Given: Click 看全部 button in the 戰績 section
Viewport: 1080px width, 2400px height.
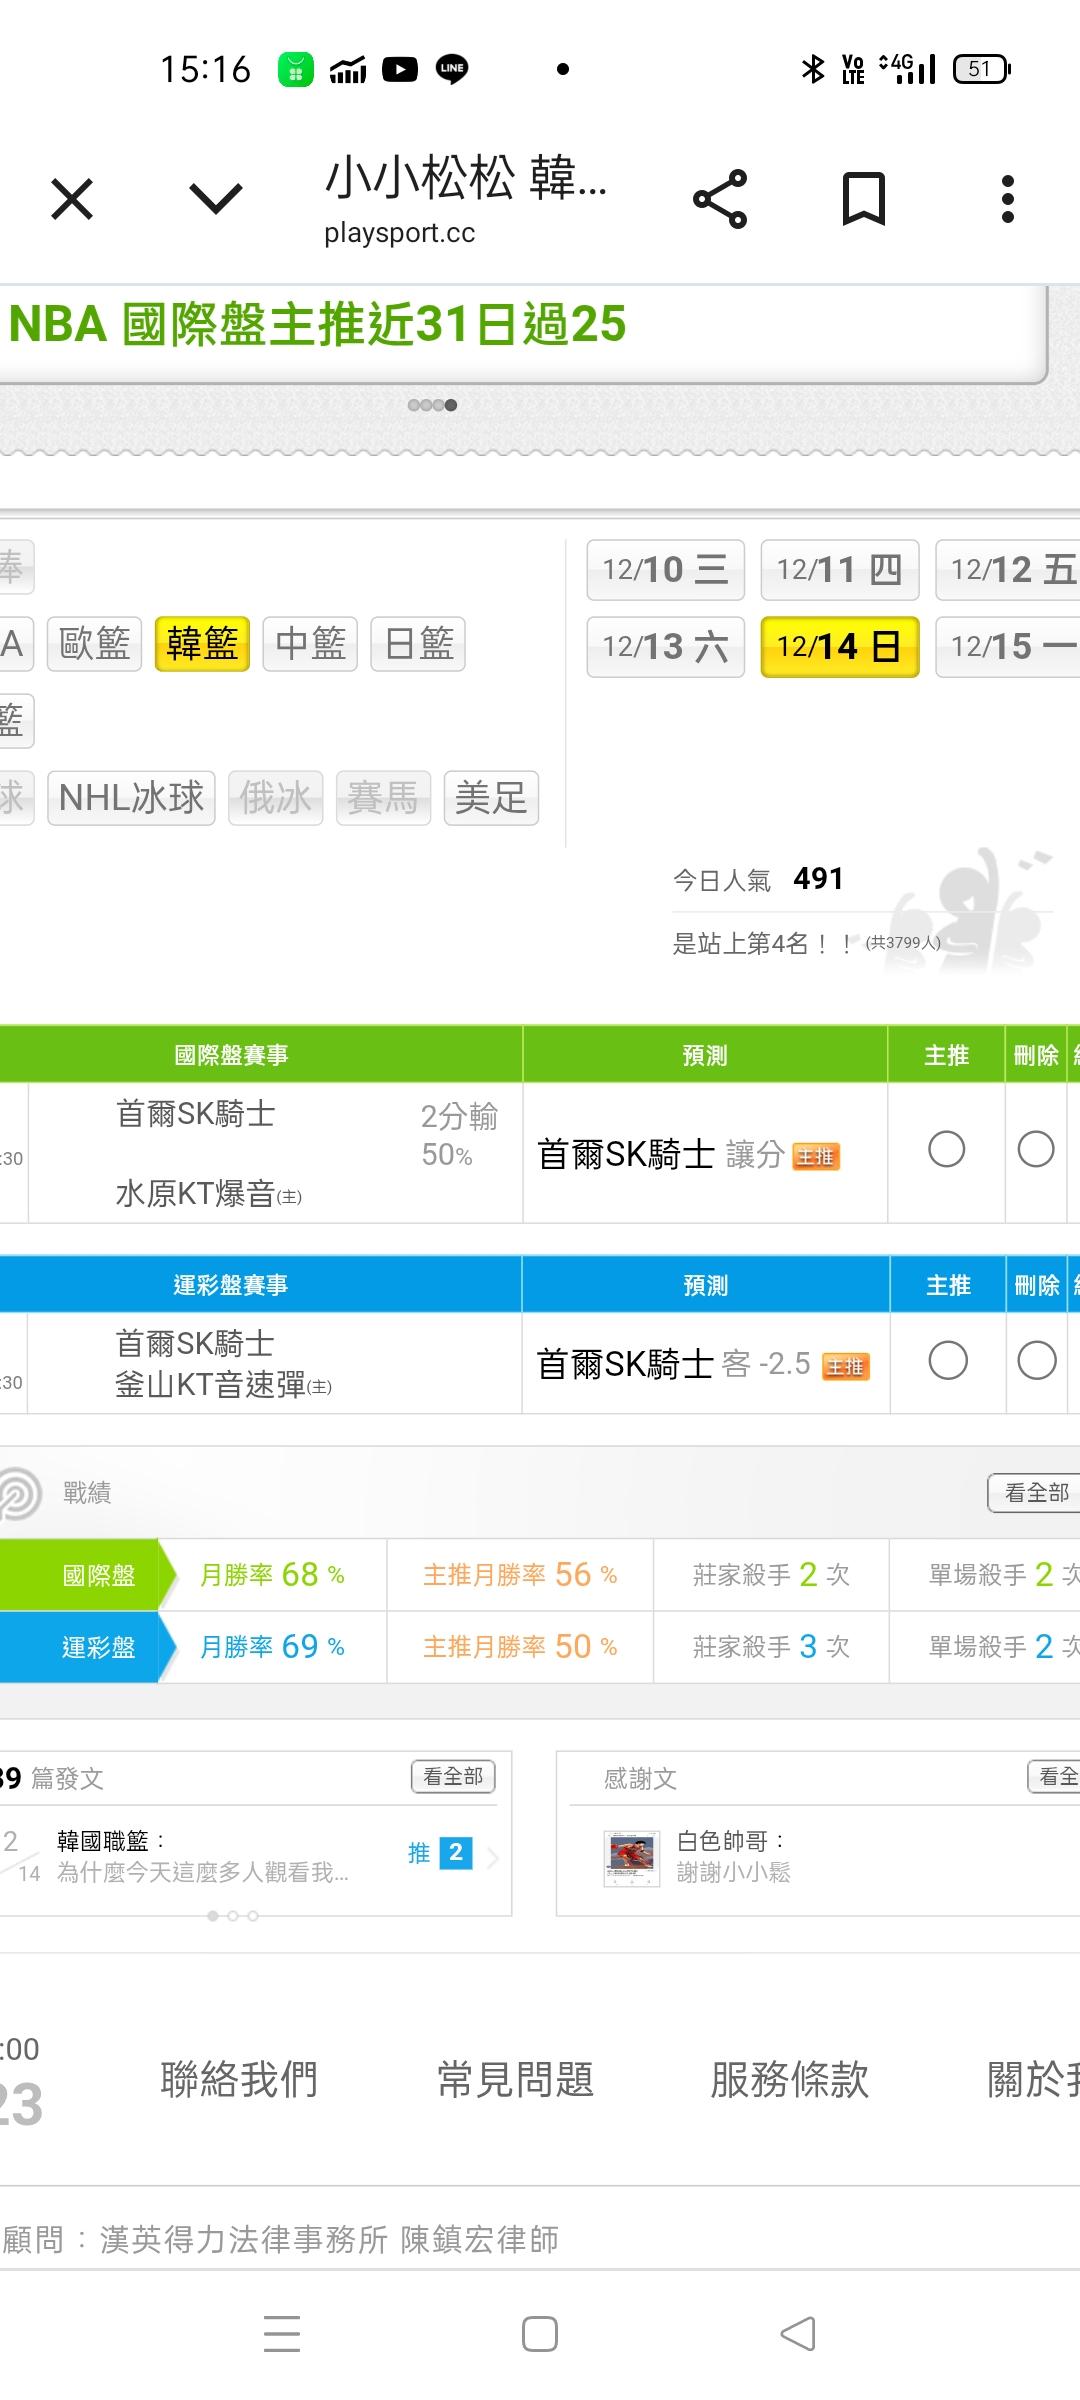Looking at the screenshot, I should 1036,1493.
